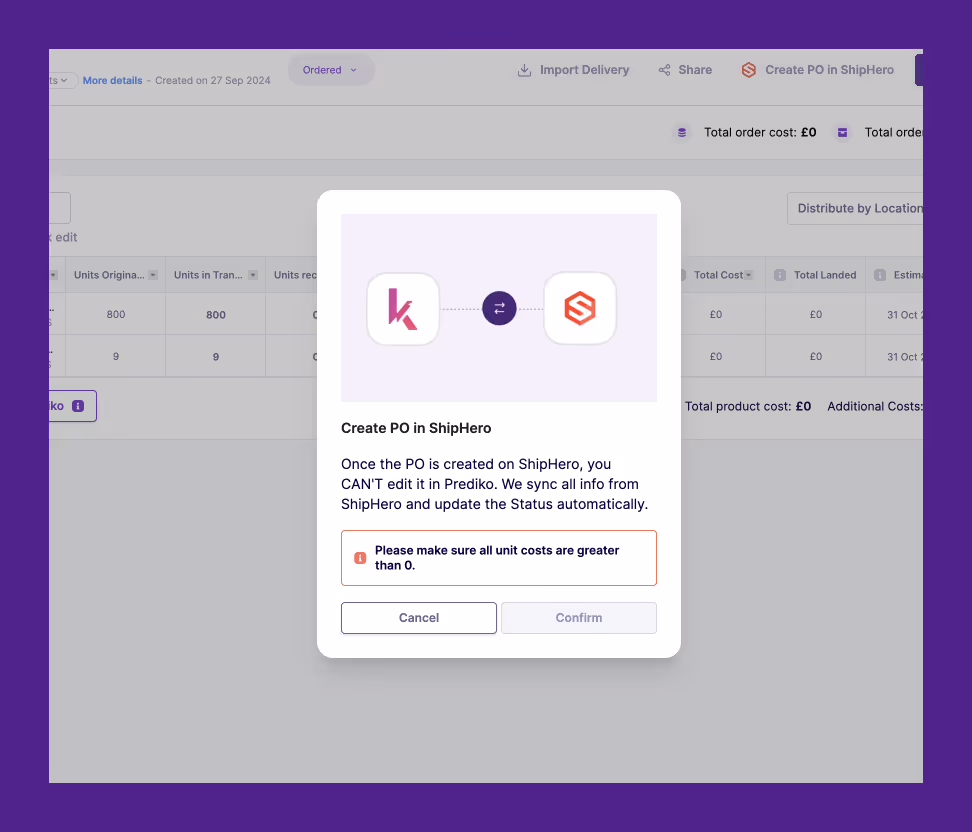Screen dimensions: 972x832
Task: Click the Total order cost: £0 text
Action: tap(760, 132)
